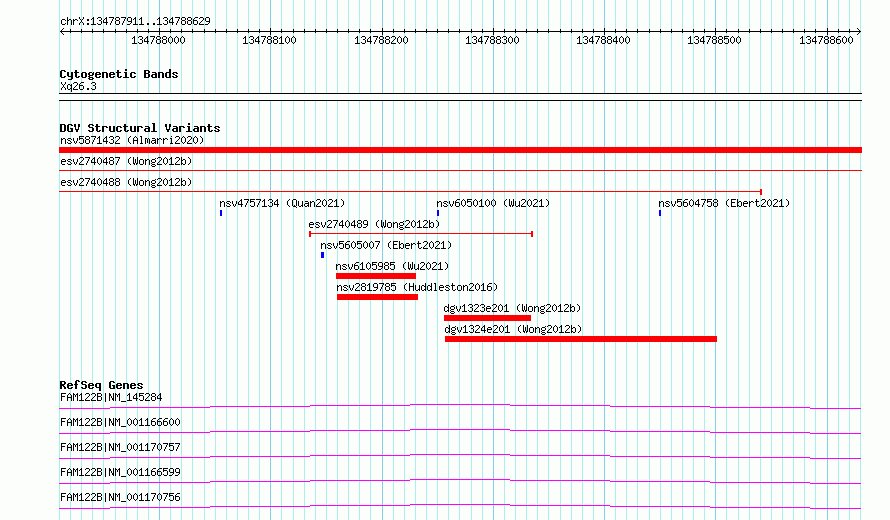Click the nsv5604758 (Ebert2021) label
Image resolution: width=890 pixels, height=520 pixels.
pyautogui.click(x=724, y=203)
